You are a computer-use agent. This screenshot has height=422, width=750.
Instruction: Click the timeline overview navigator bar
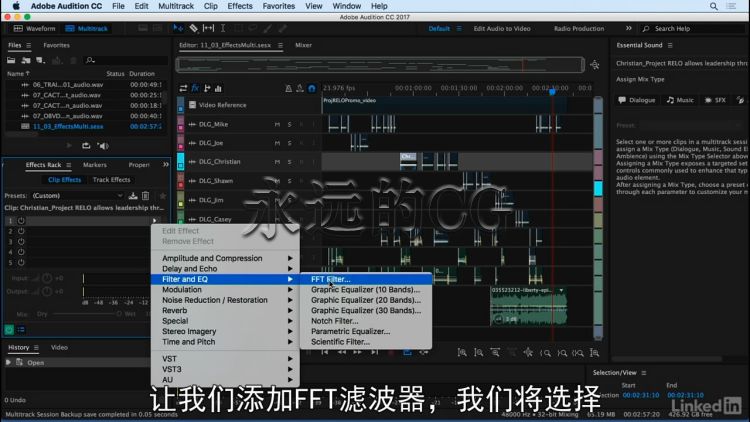[x=380, y=65]
